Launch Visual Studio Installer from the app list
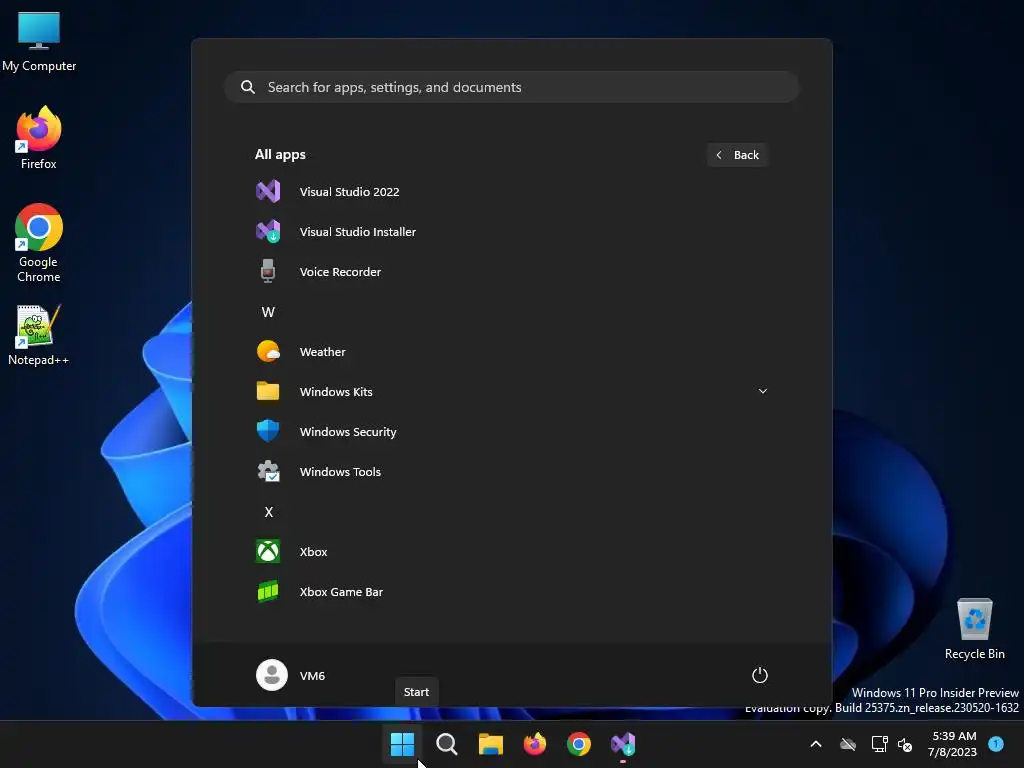This screenshot has width=1024, height=768. [x=511, y=231]
